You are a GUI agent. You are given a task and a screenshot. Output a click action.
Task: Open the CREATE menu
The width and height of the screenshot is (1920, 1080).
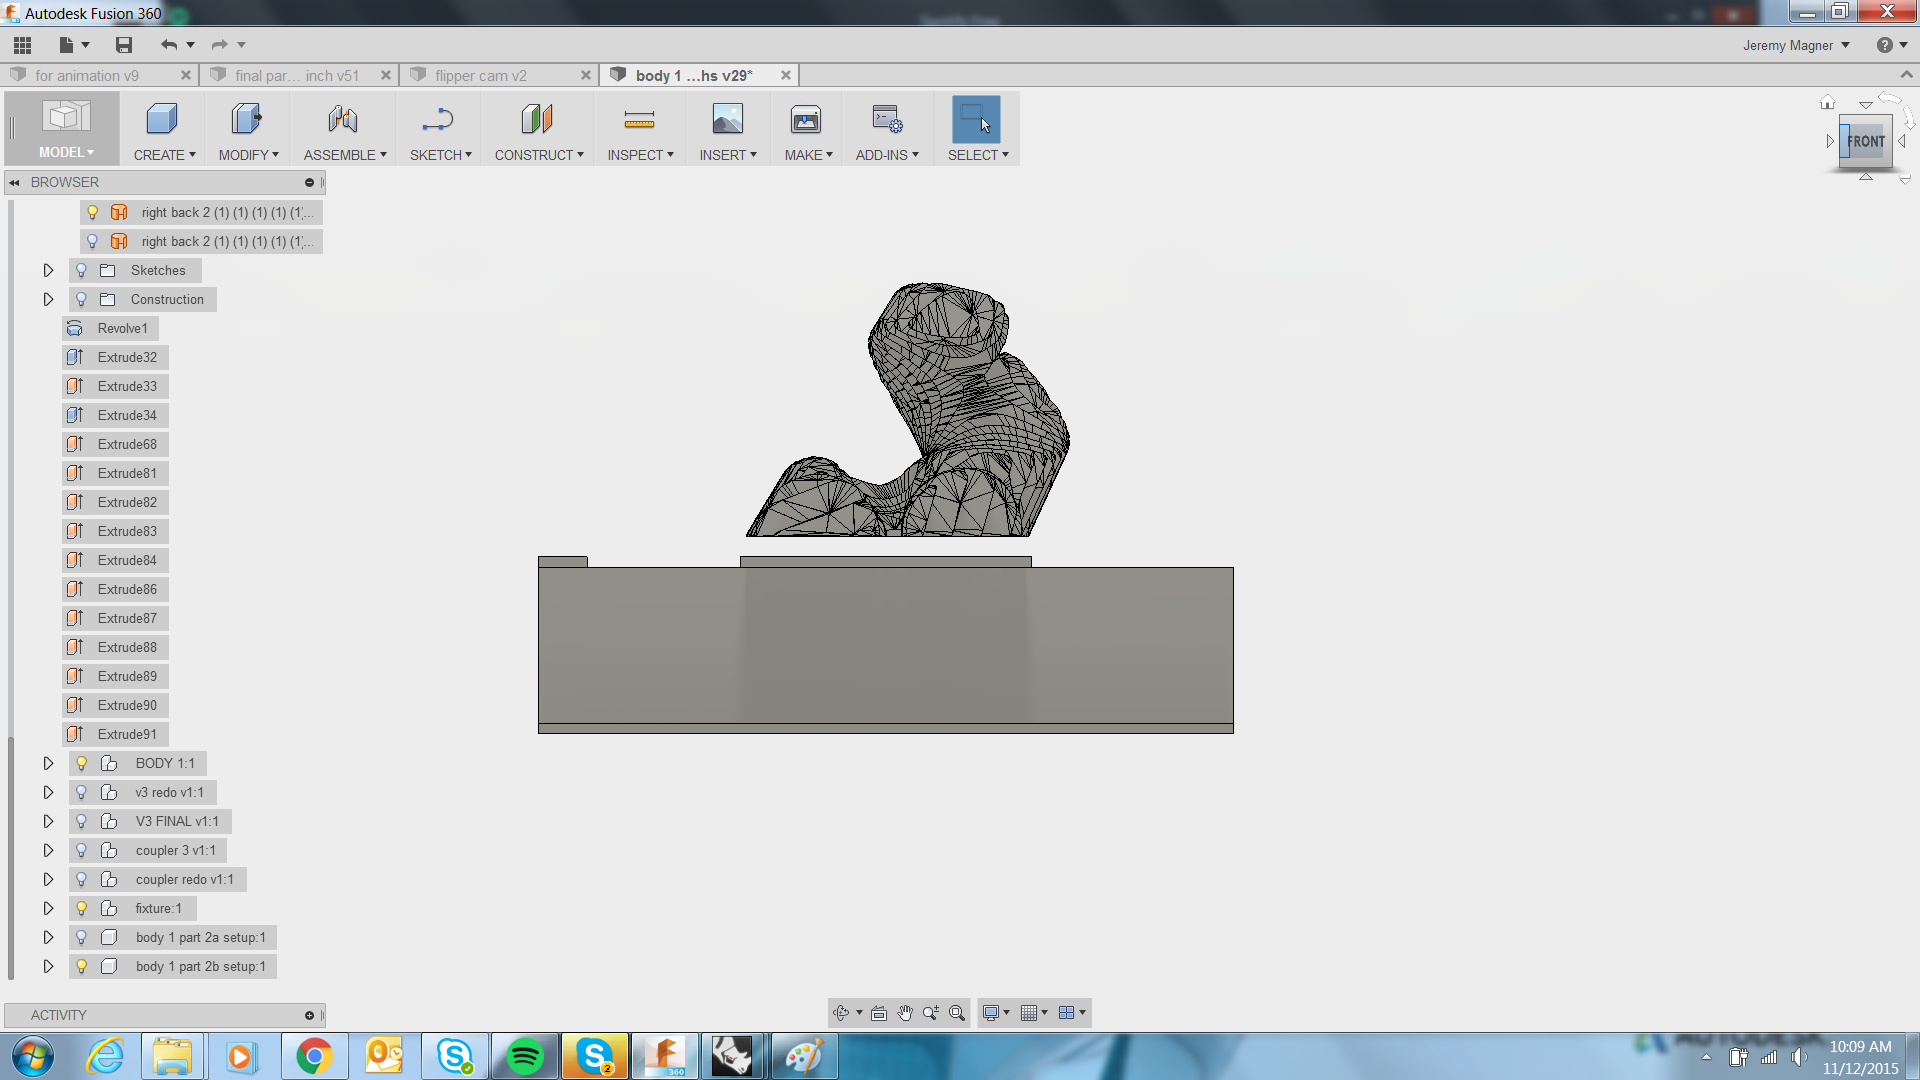point(164,155)
